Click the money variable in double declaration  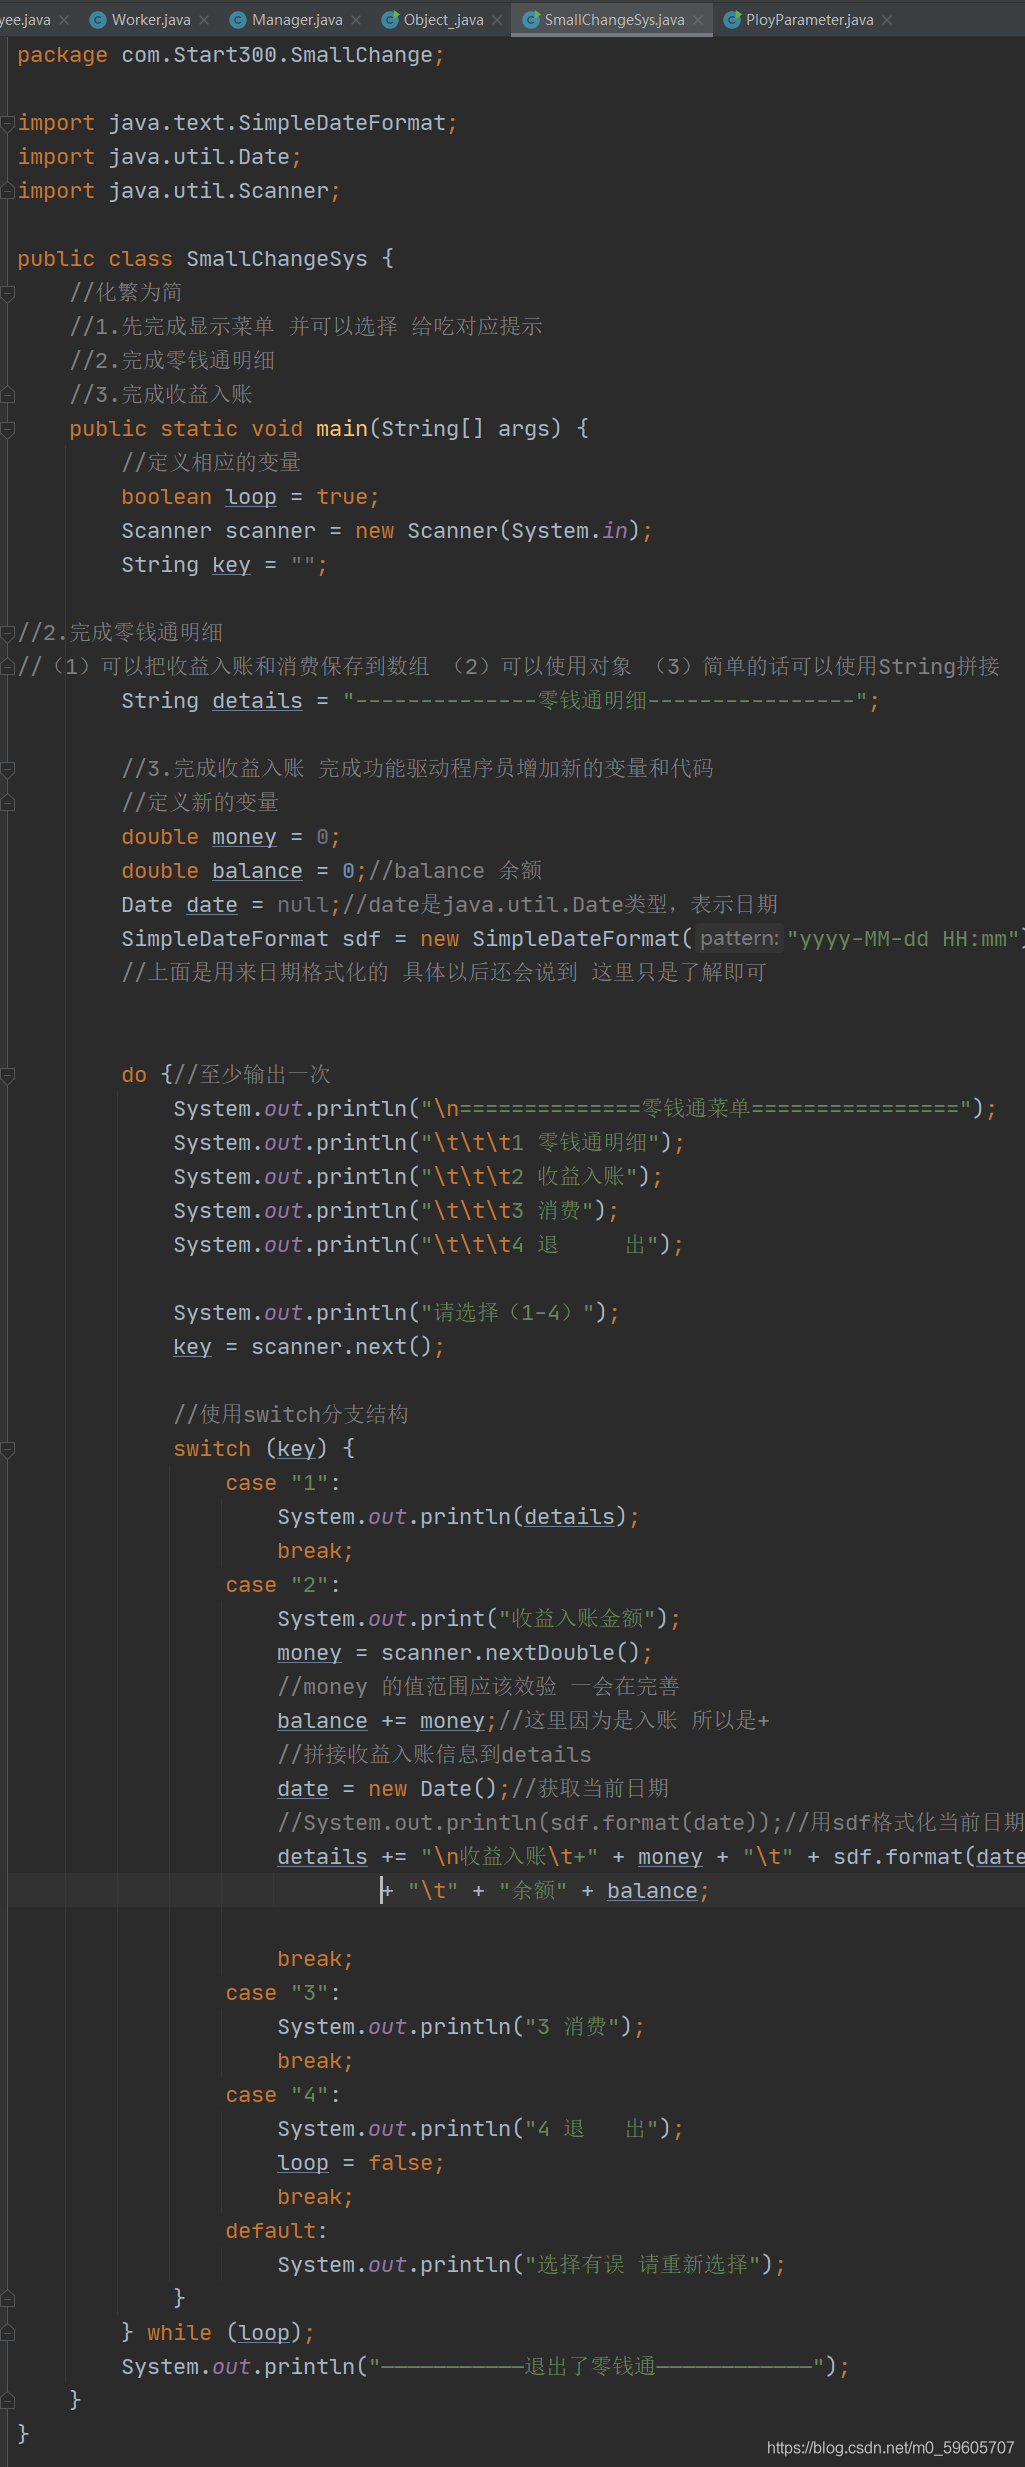[x=244, y=837]
